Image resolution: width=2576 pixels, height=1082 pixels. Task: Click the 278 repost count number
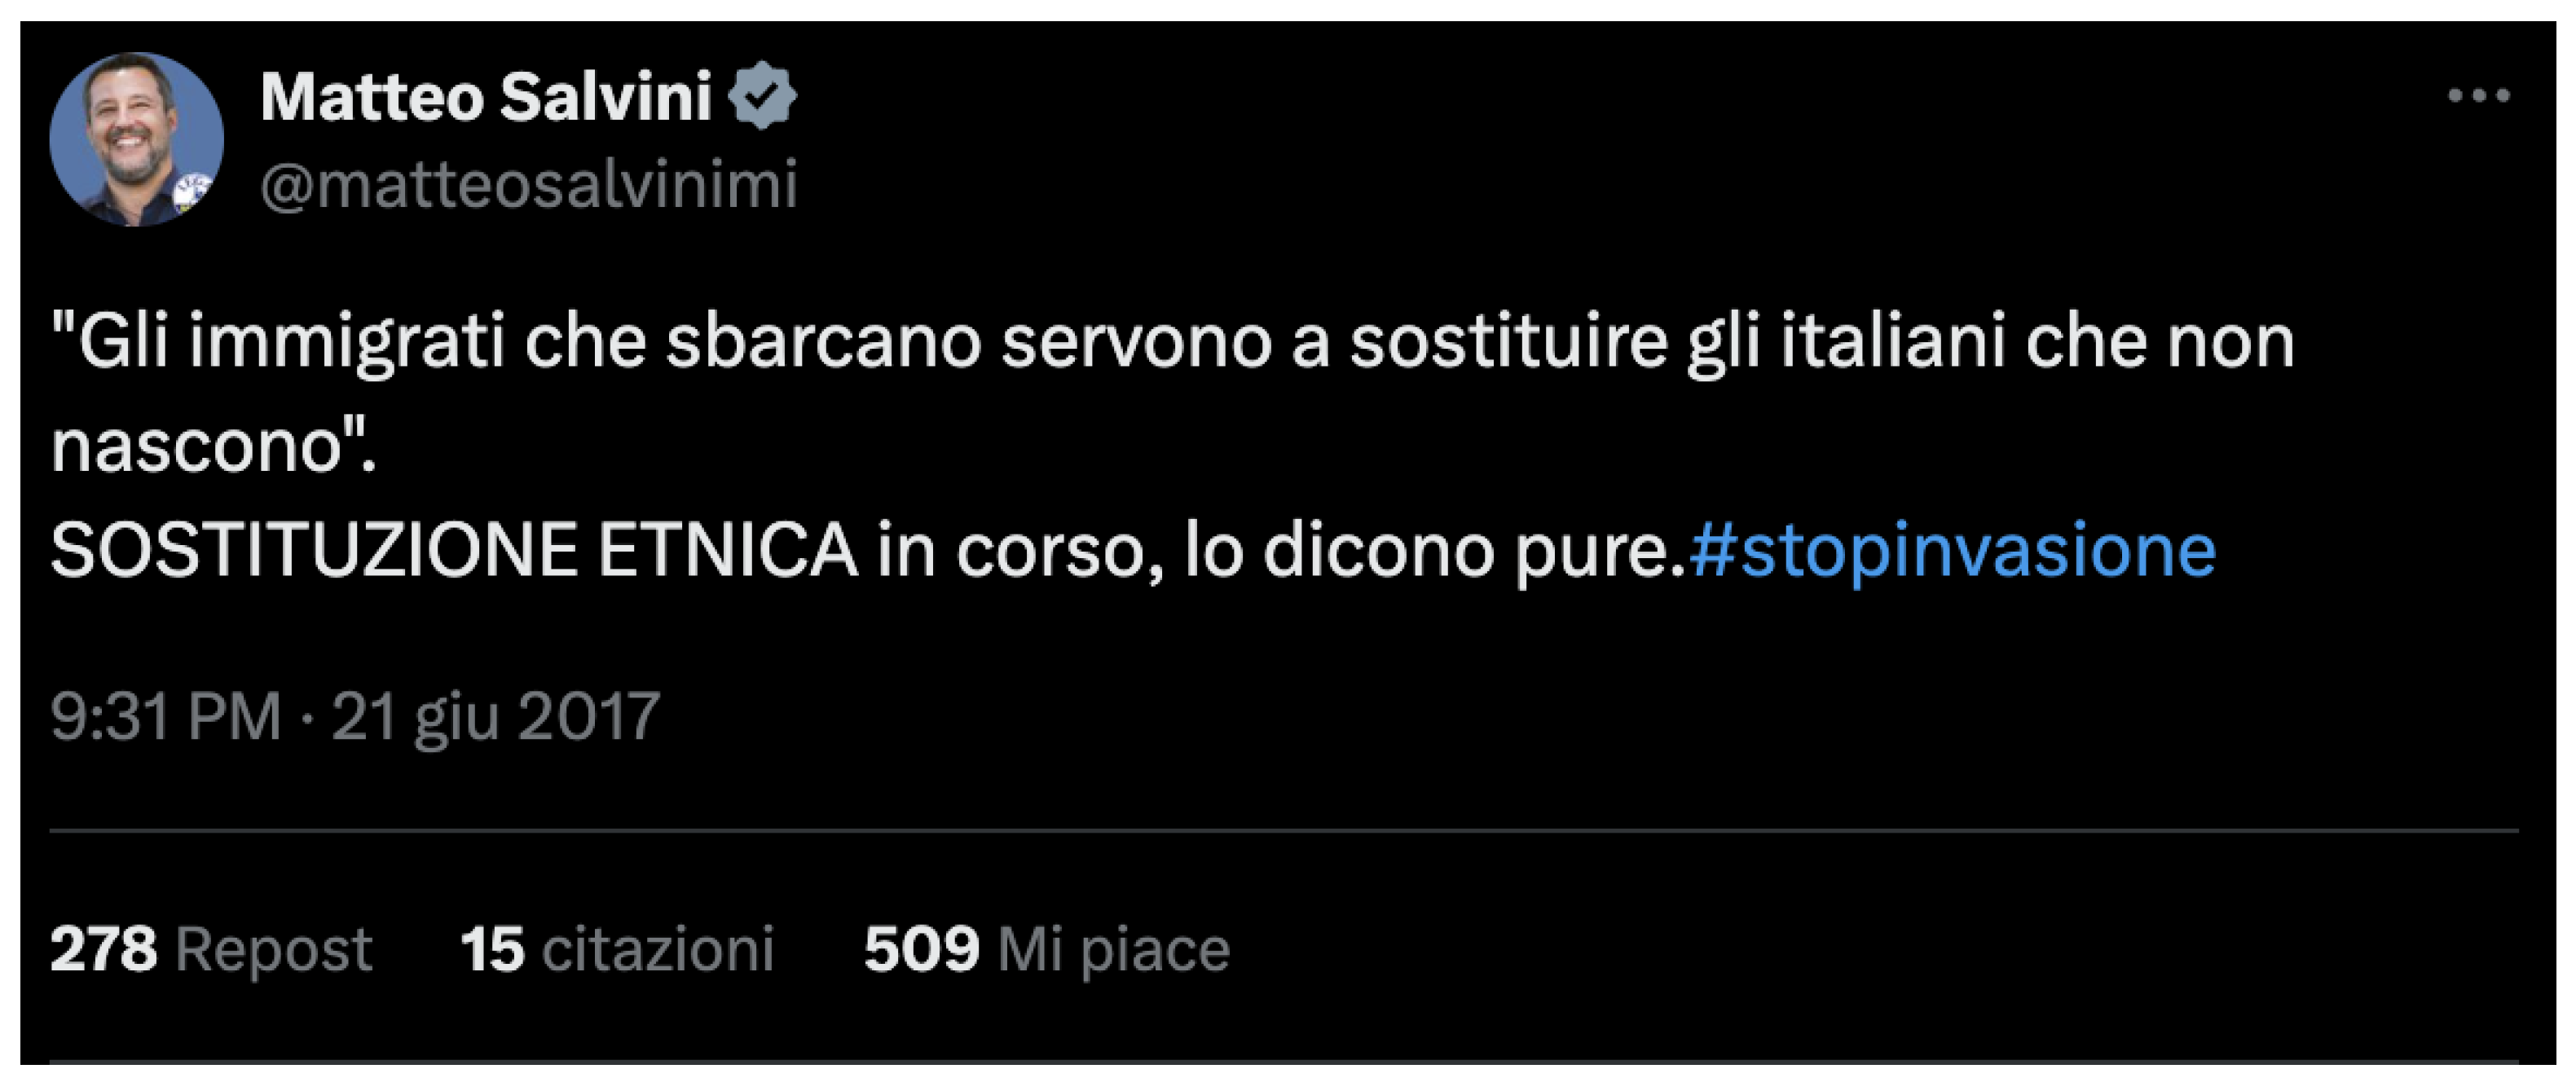[104, 948]
